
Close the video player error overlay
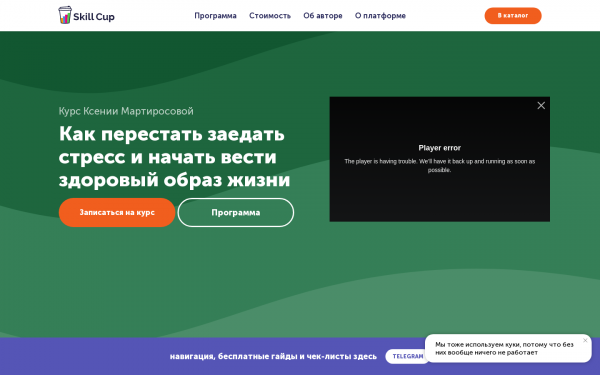tap(541, 106)
